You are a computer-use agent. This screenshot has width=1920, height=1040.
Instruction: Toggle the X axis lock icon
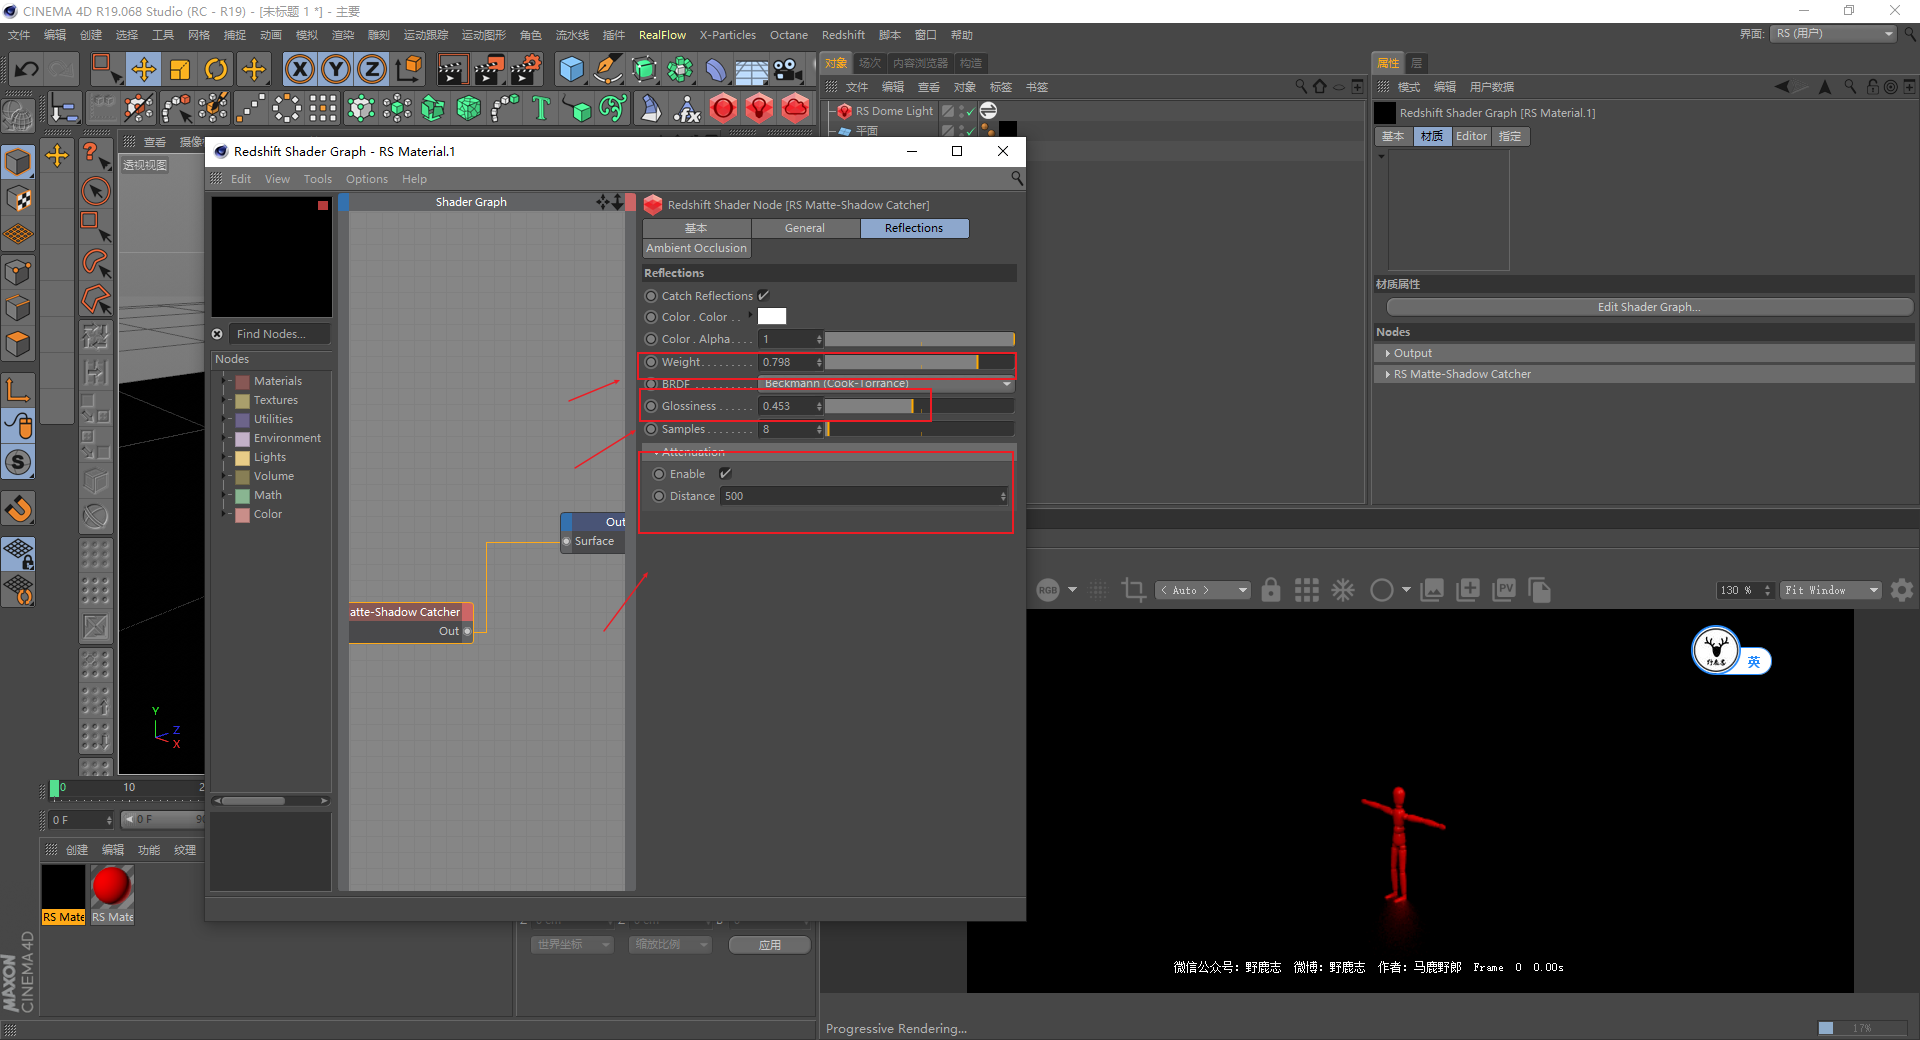point(299,69)
